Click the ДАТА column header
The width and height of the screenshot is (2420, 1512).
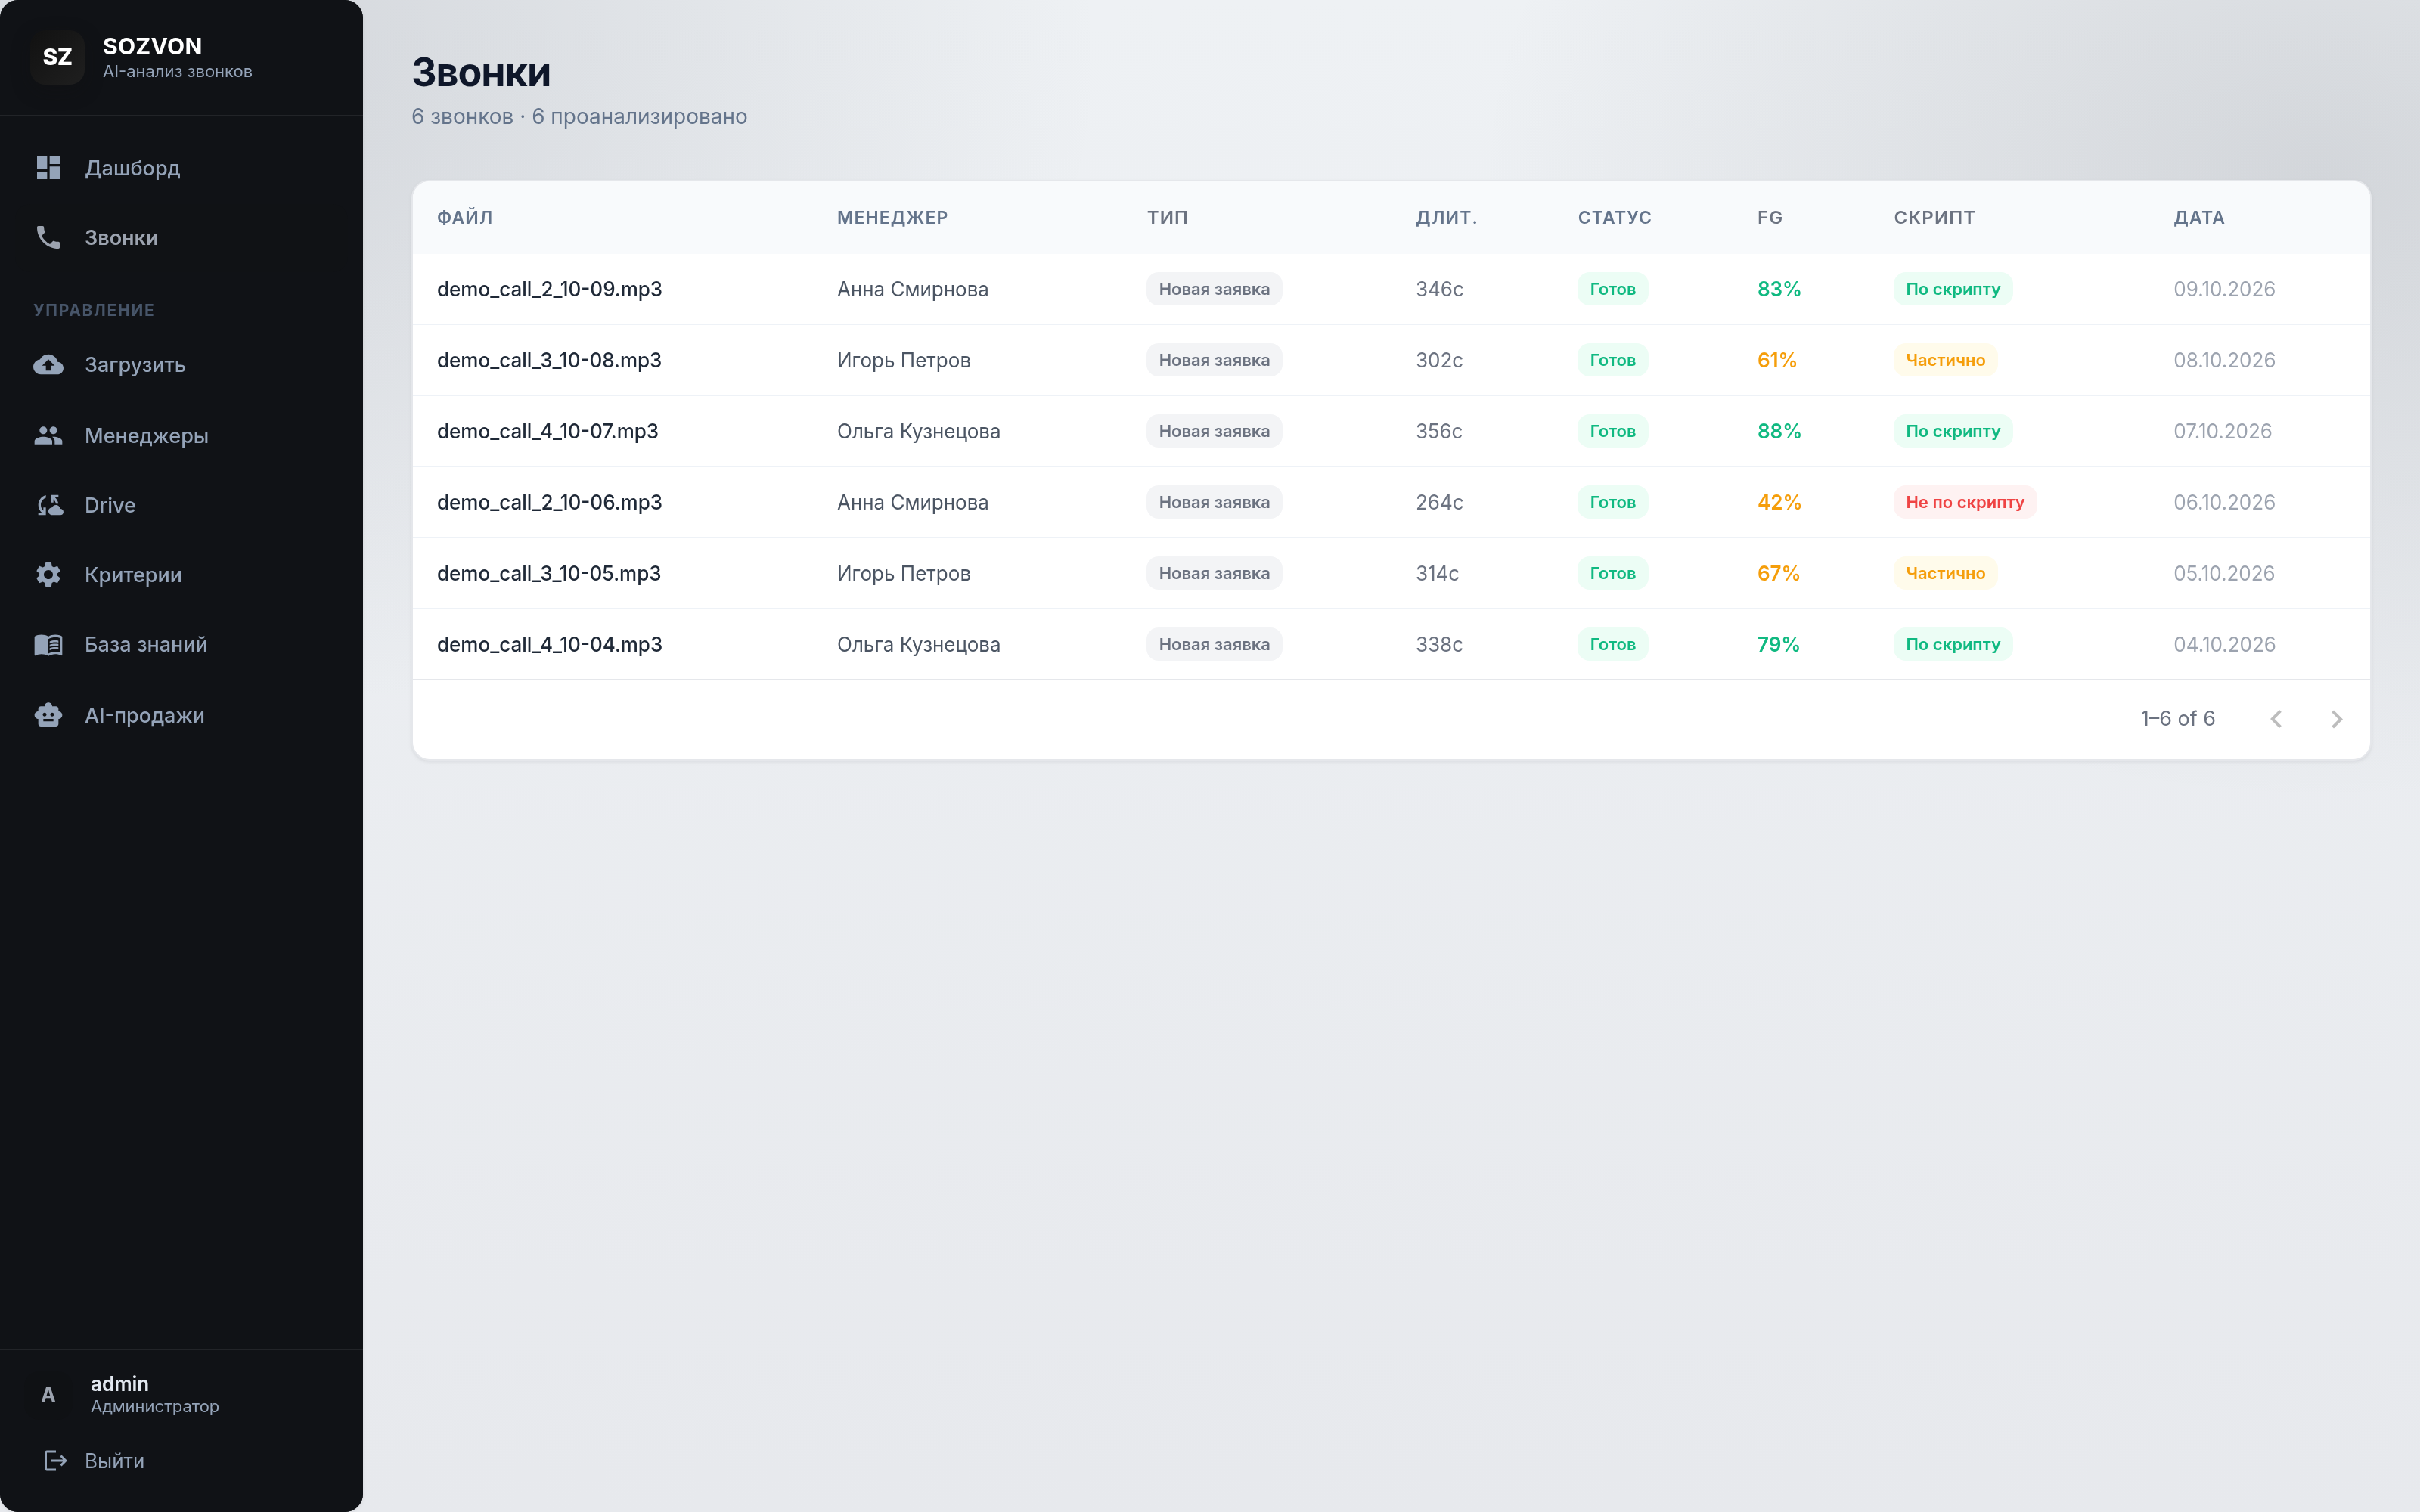click(x=2198, y=217)
